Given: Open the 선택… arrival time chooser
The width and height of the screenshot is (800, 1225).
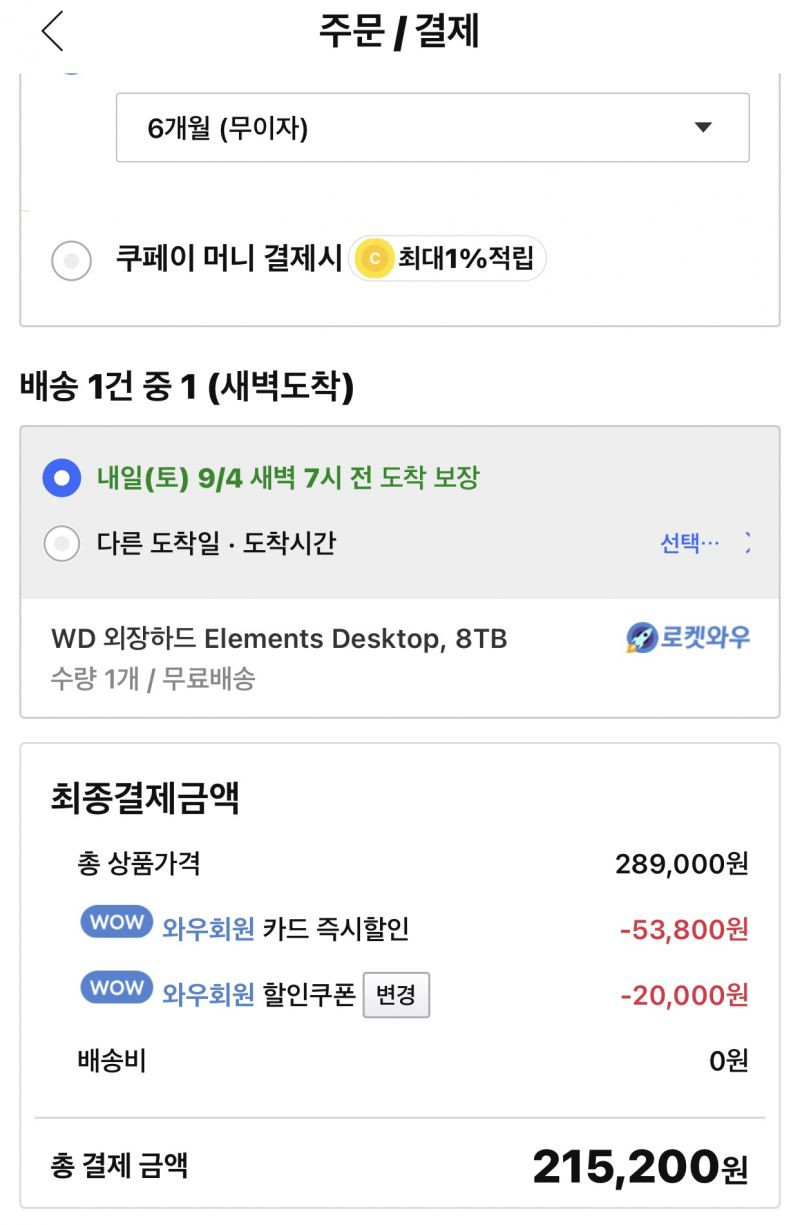Looking at the screenshot, I should 704,544.
